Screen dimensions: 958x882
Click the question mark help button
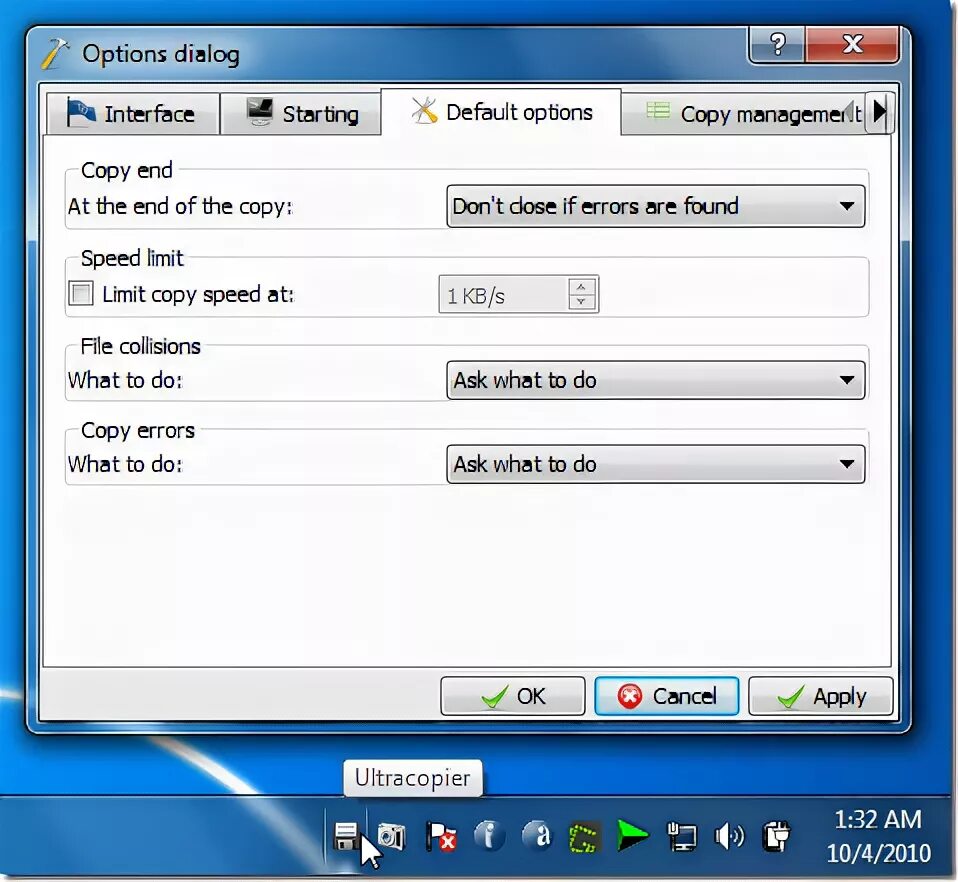(777, 45)
